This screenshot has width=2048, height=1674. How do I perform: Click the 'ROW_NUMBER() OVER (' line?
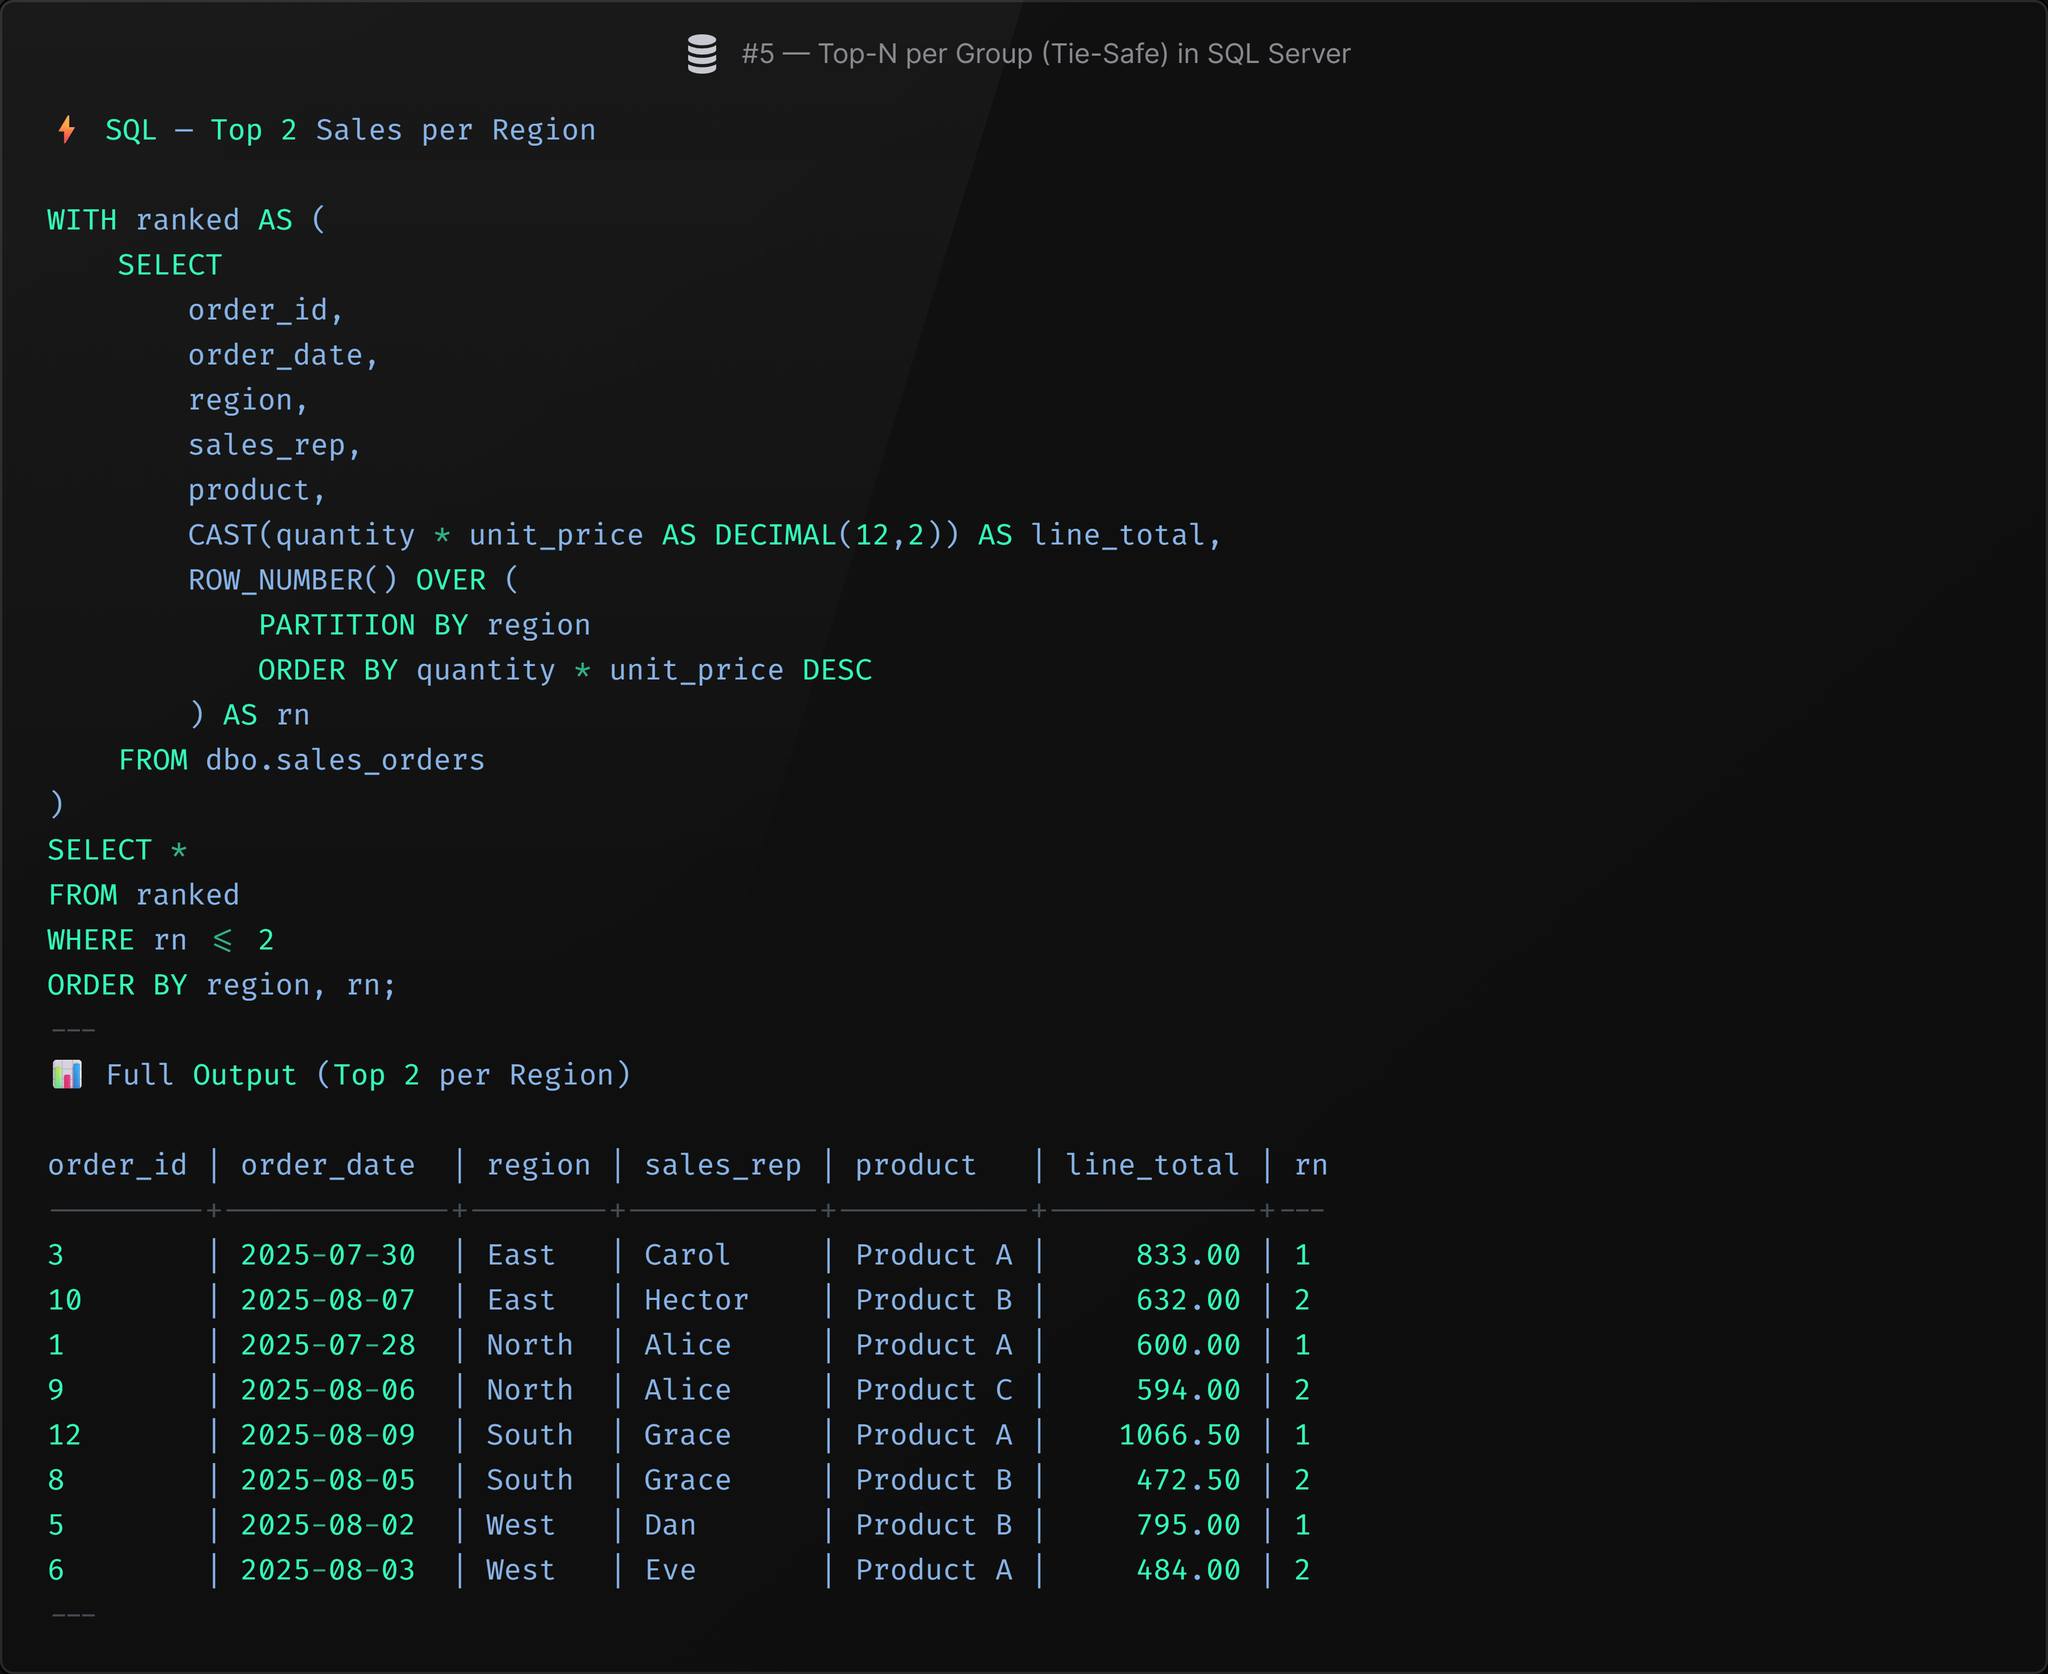pos(354,580)
